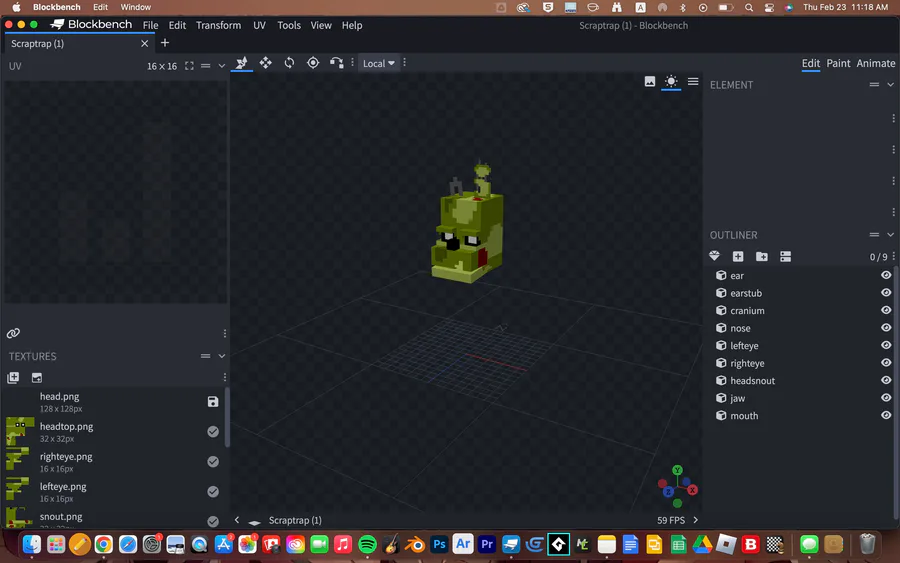
Task: Click the Add Group folder icon
Action: coord(762,257)
